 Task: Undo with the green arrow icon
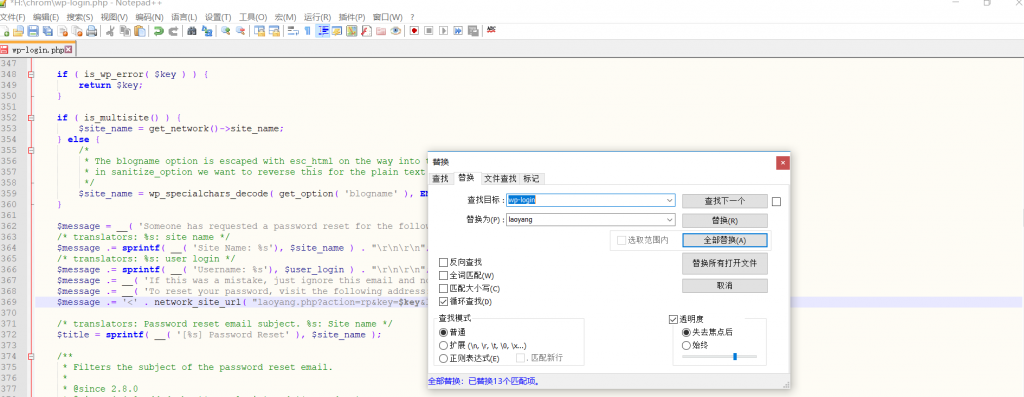[x=159, y=31]
